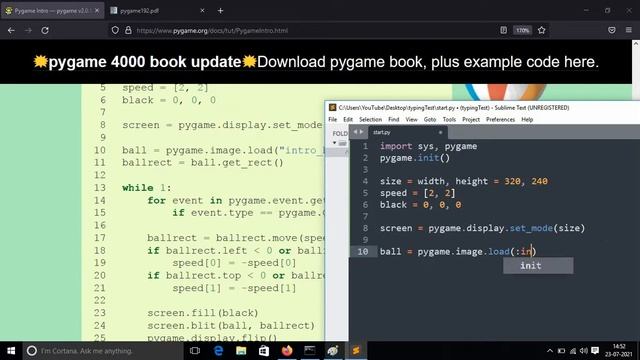Click the padlock site info icon
The width and height of the screenshot is (640, 360).
tap(128, 30)
